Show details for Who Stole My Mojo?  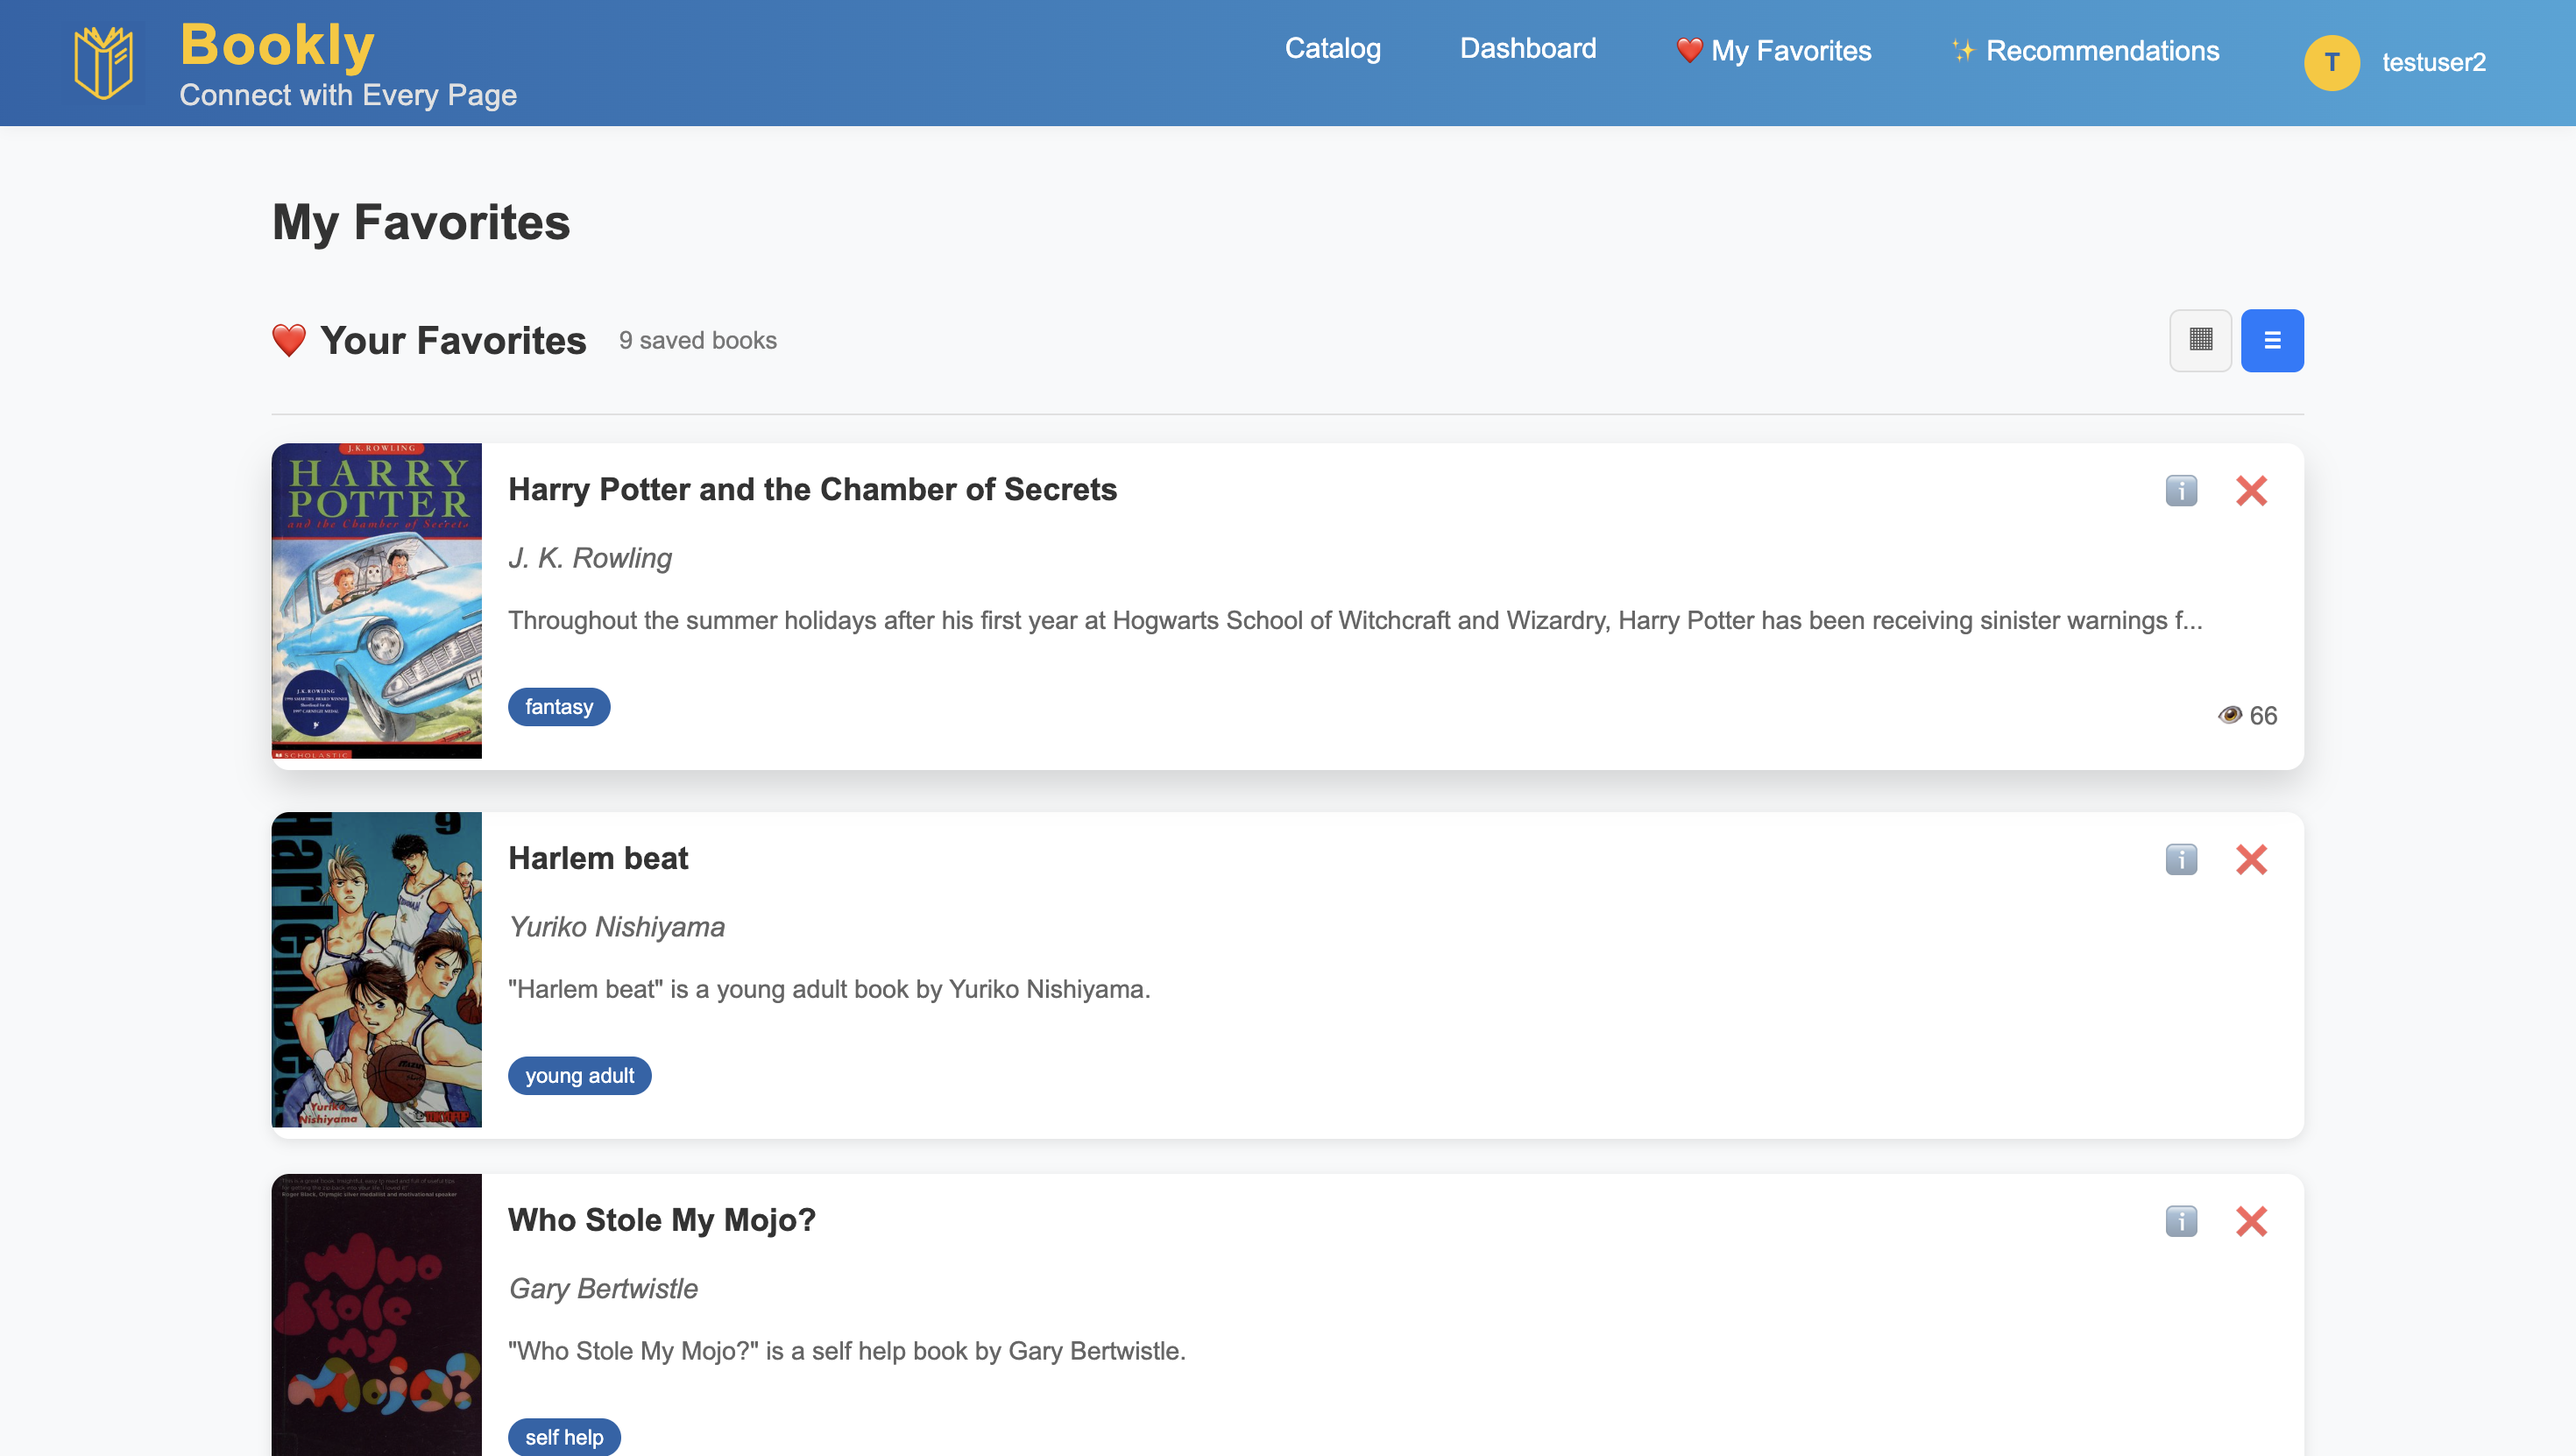click(2181, 1221)
